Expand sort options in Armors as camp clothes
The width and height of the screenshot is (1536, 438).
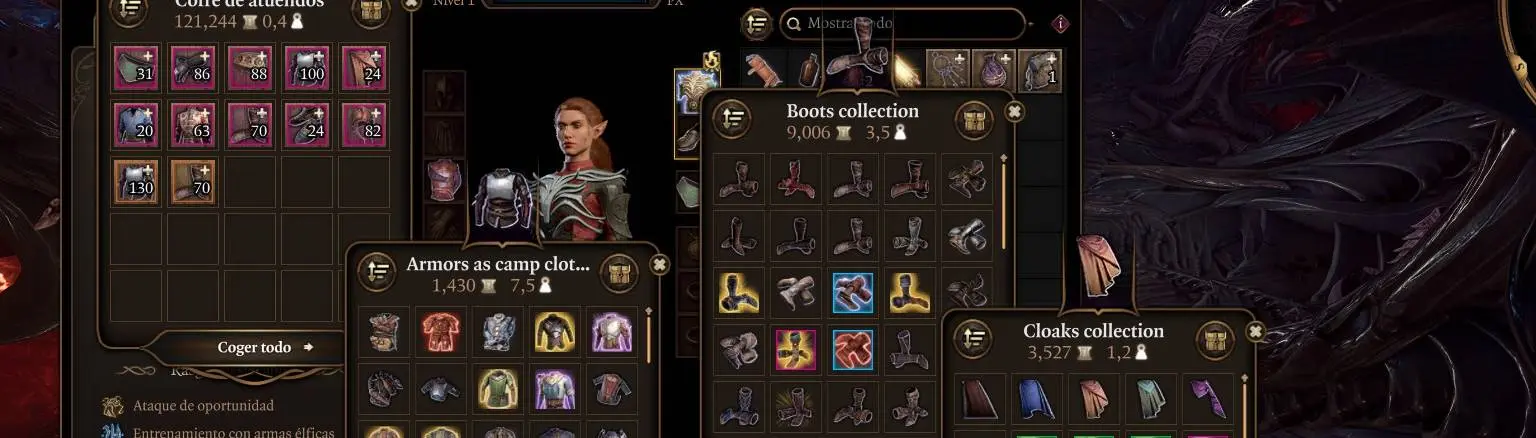tap(377, 273)
